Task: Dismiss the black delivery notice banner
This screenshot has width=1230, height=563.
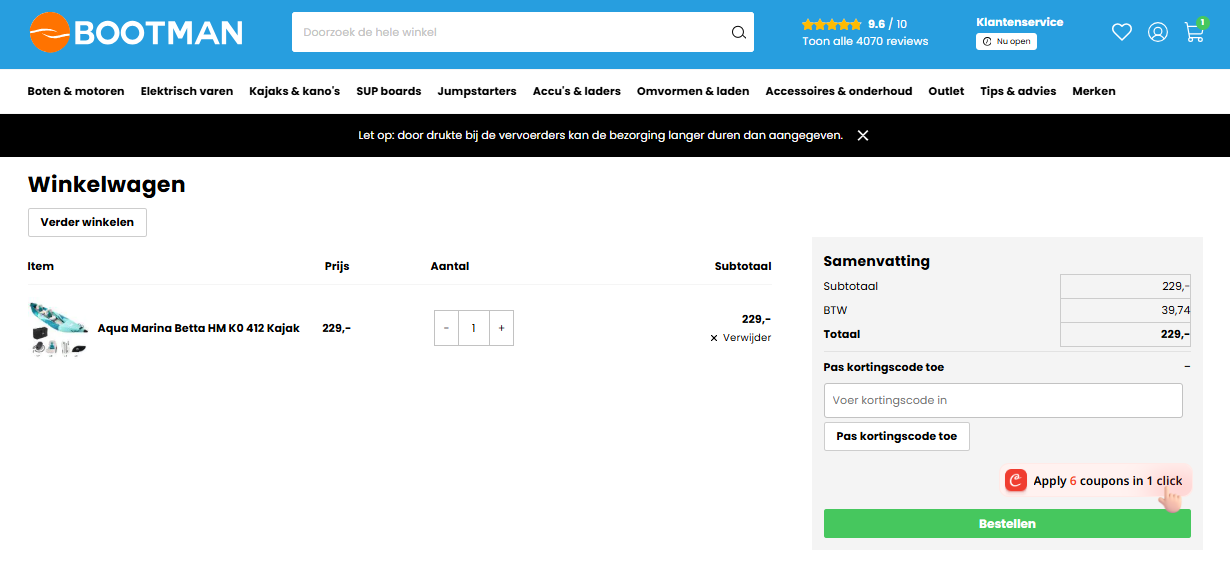Action: pyautogui.click(x=863, y=135)
